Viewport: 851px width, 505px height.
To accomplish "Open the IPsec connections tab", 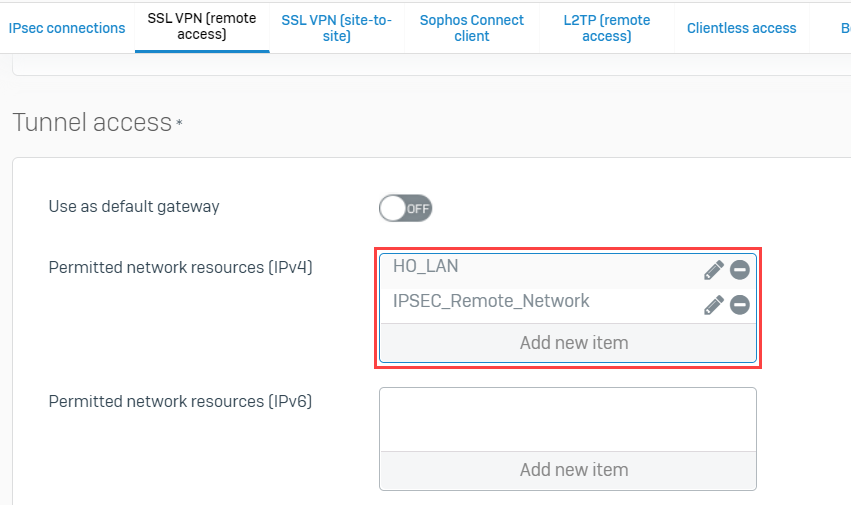I will coord(67,28).
